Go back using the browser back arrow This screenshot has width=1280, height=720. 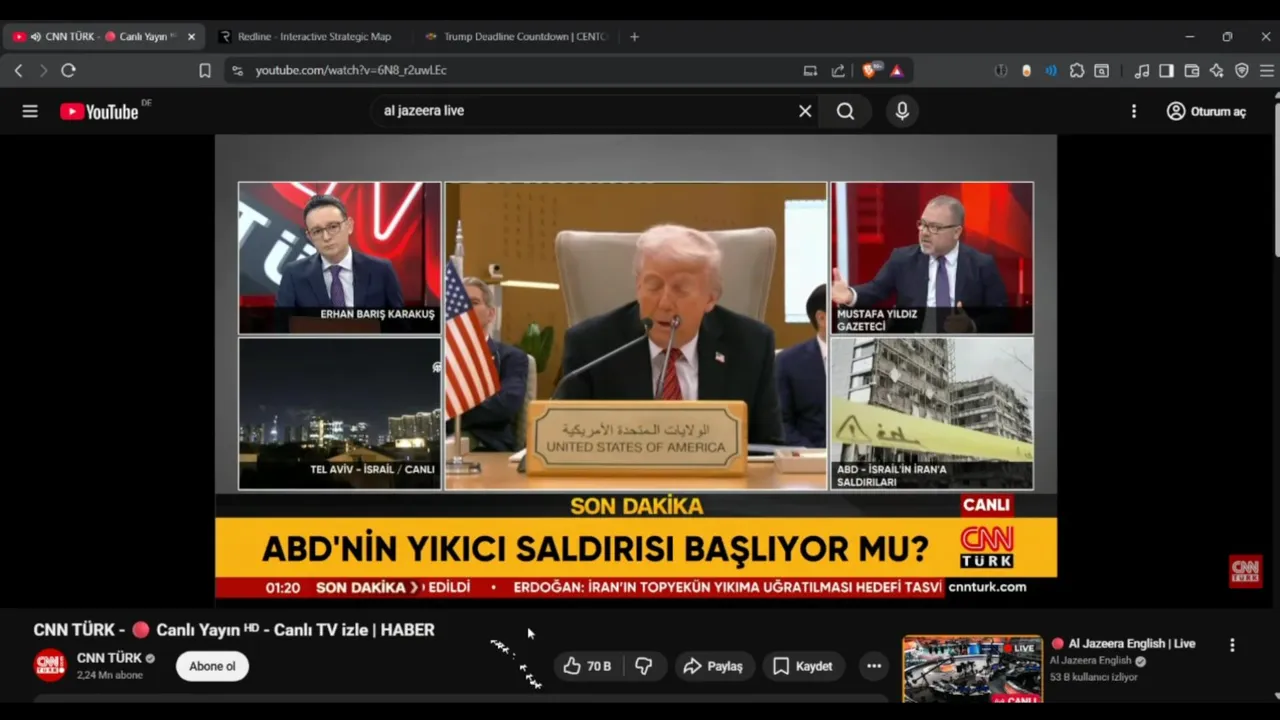(18, 70)
